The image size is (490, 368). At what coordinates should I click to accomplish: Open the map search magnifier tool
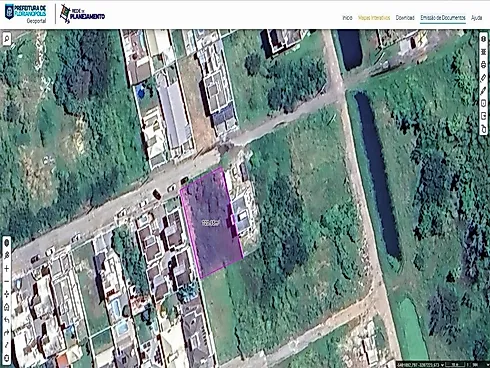(6, 39)
